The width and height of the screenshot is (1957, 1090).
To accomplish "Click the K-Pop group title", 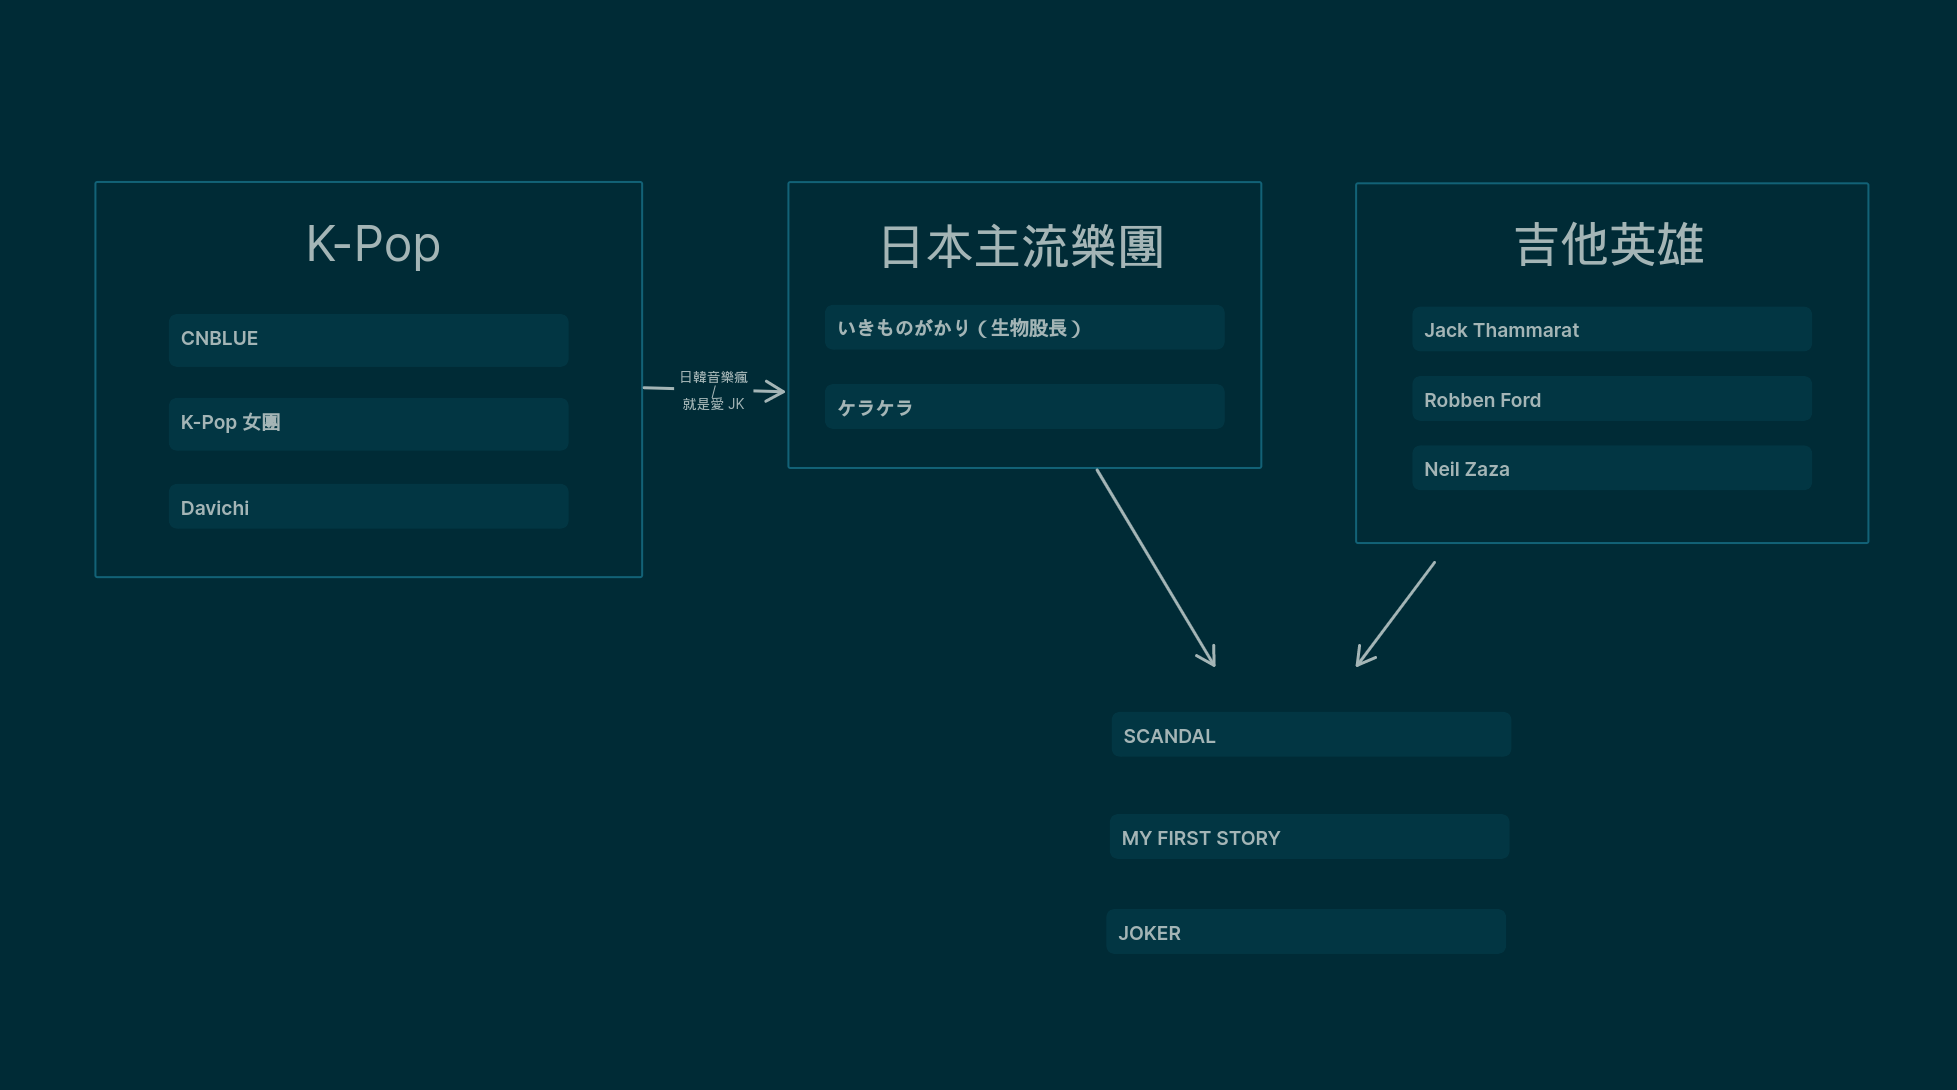I will [373, 244].
